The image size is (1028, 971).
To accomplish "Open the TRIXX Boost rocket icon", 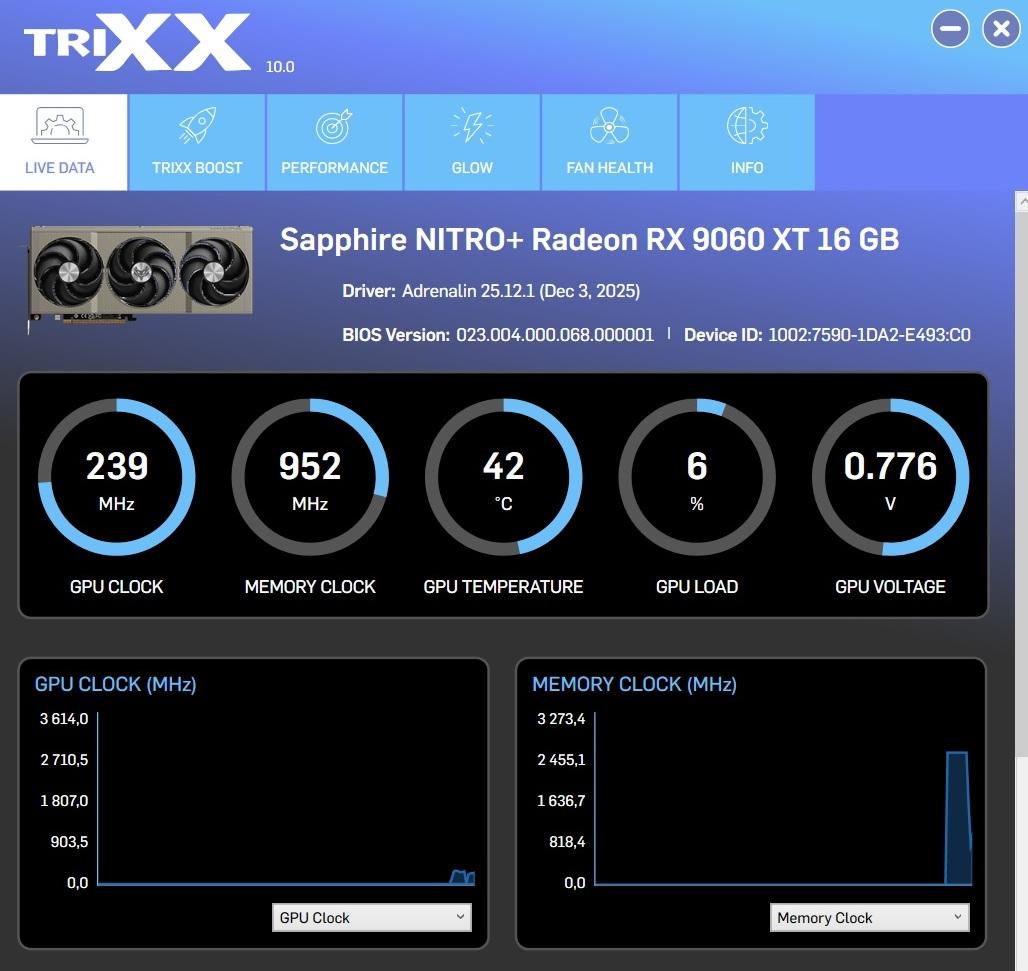I will [x=197, y=128].
